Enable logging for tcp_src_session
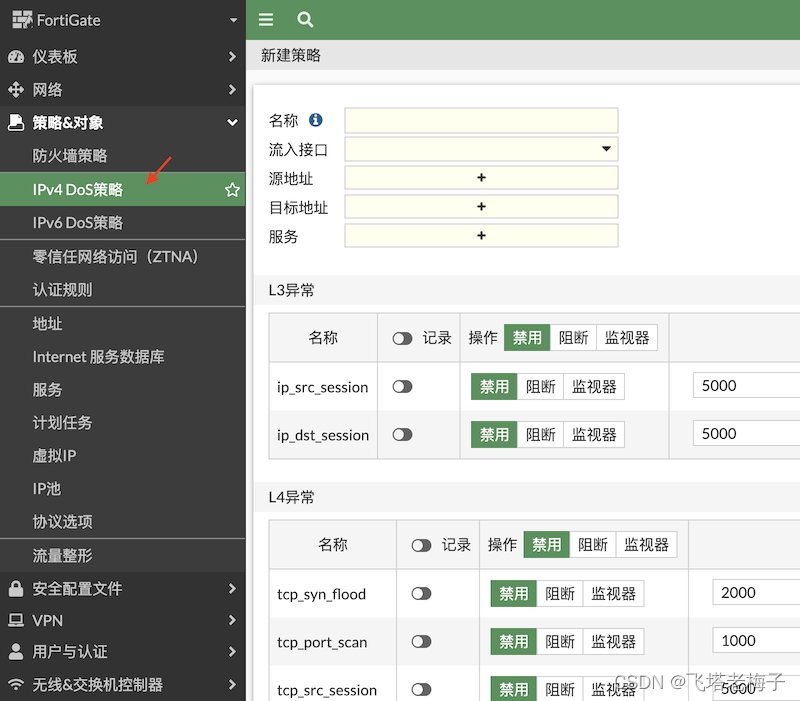 tap(421, 690)
